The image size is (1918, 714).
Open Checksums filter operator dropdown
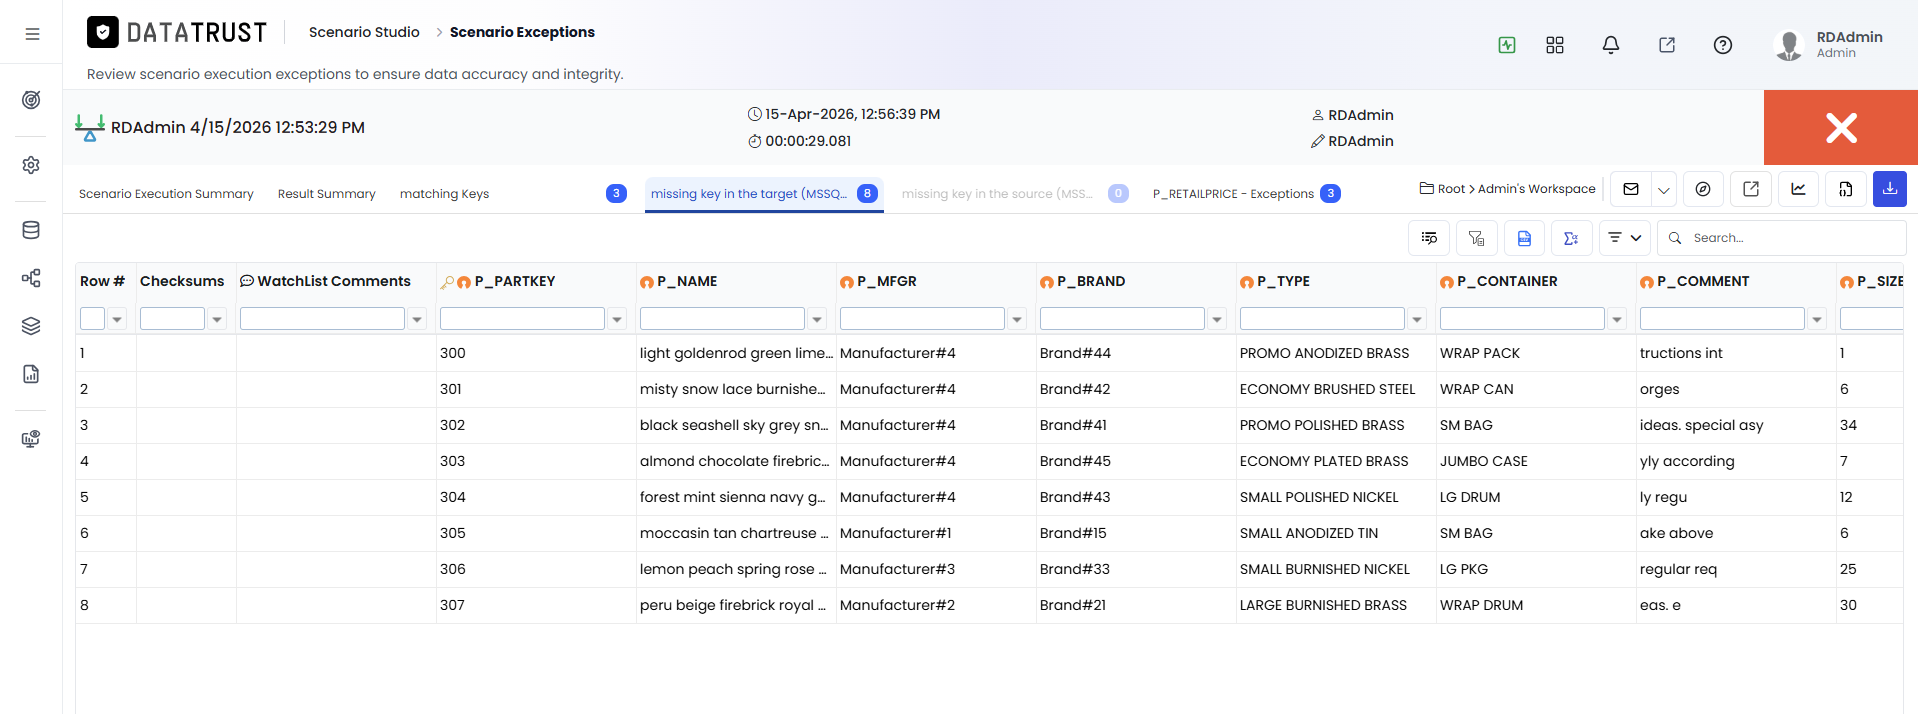(x=217, y=320)
